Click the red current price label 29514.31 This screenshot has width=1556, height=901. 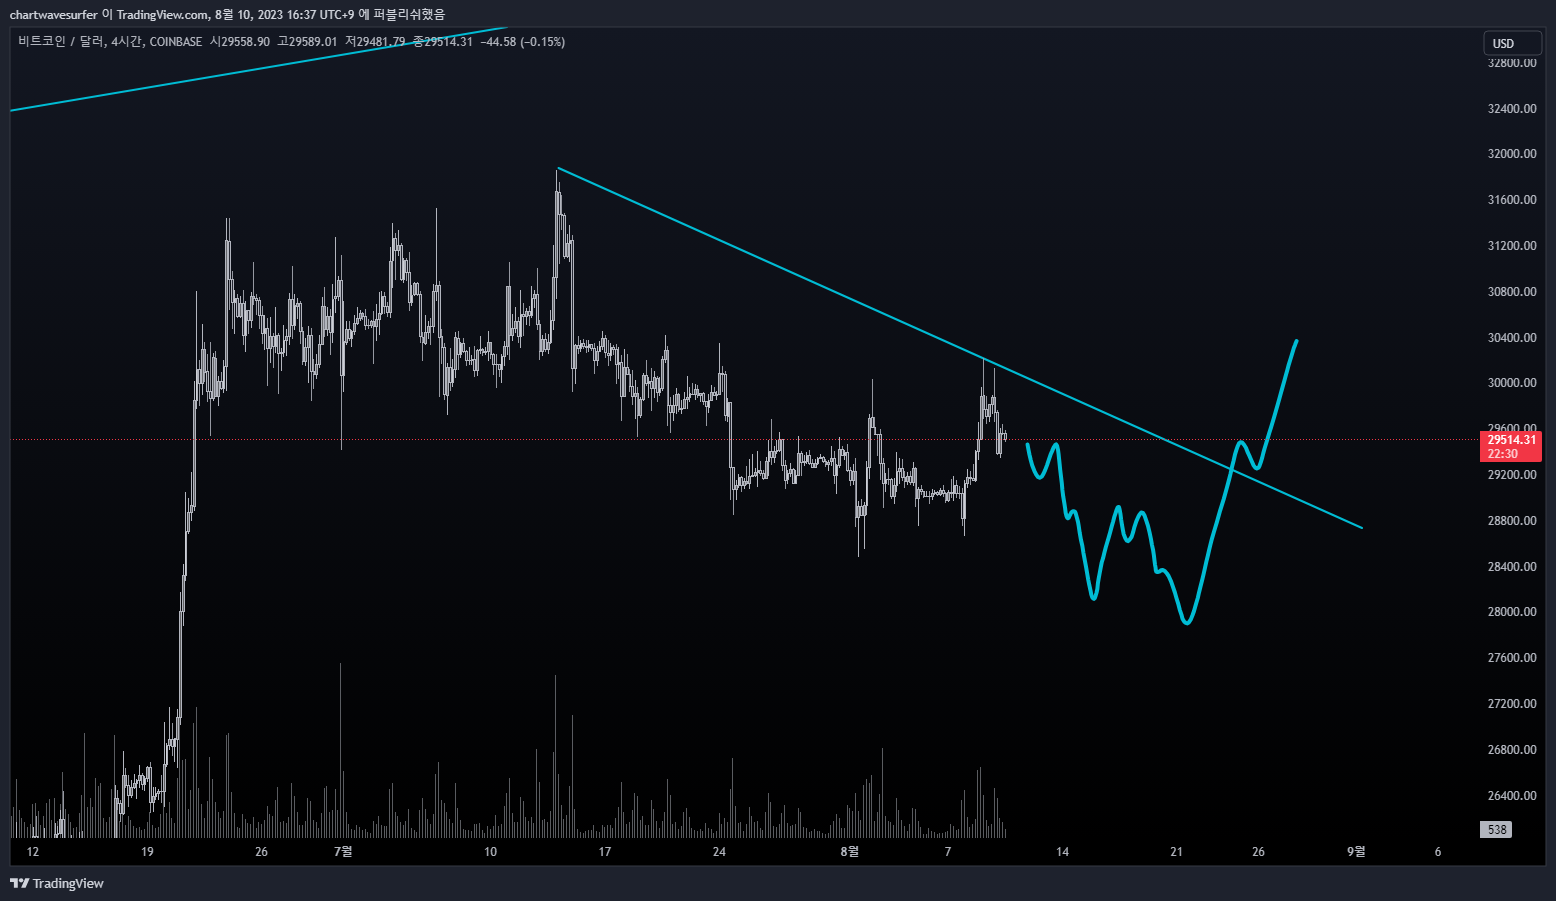pyautogui.click(x=1510, y=440)
